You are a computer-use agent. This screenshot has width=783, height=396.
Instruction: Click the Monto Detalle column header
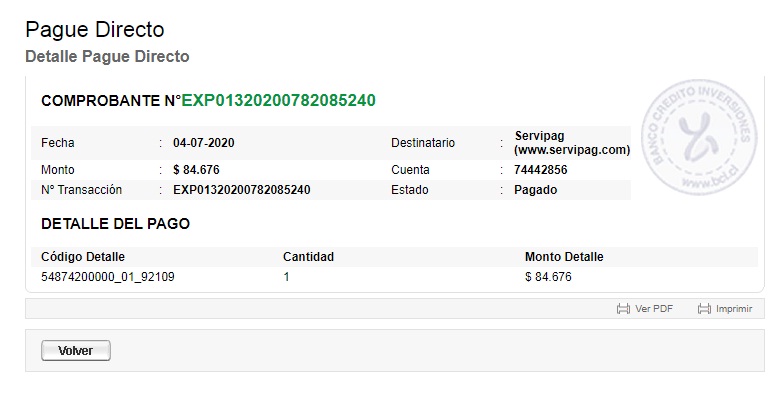coord(564,257)
